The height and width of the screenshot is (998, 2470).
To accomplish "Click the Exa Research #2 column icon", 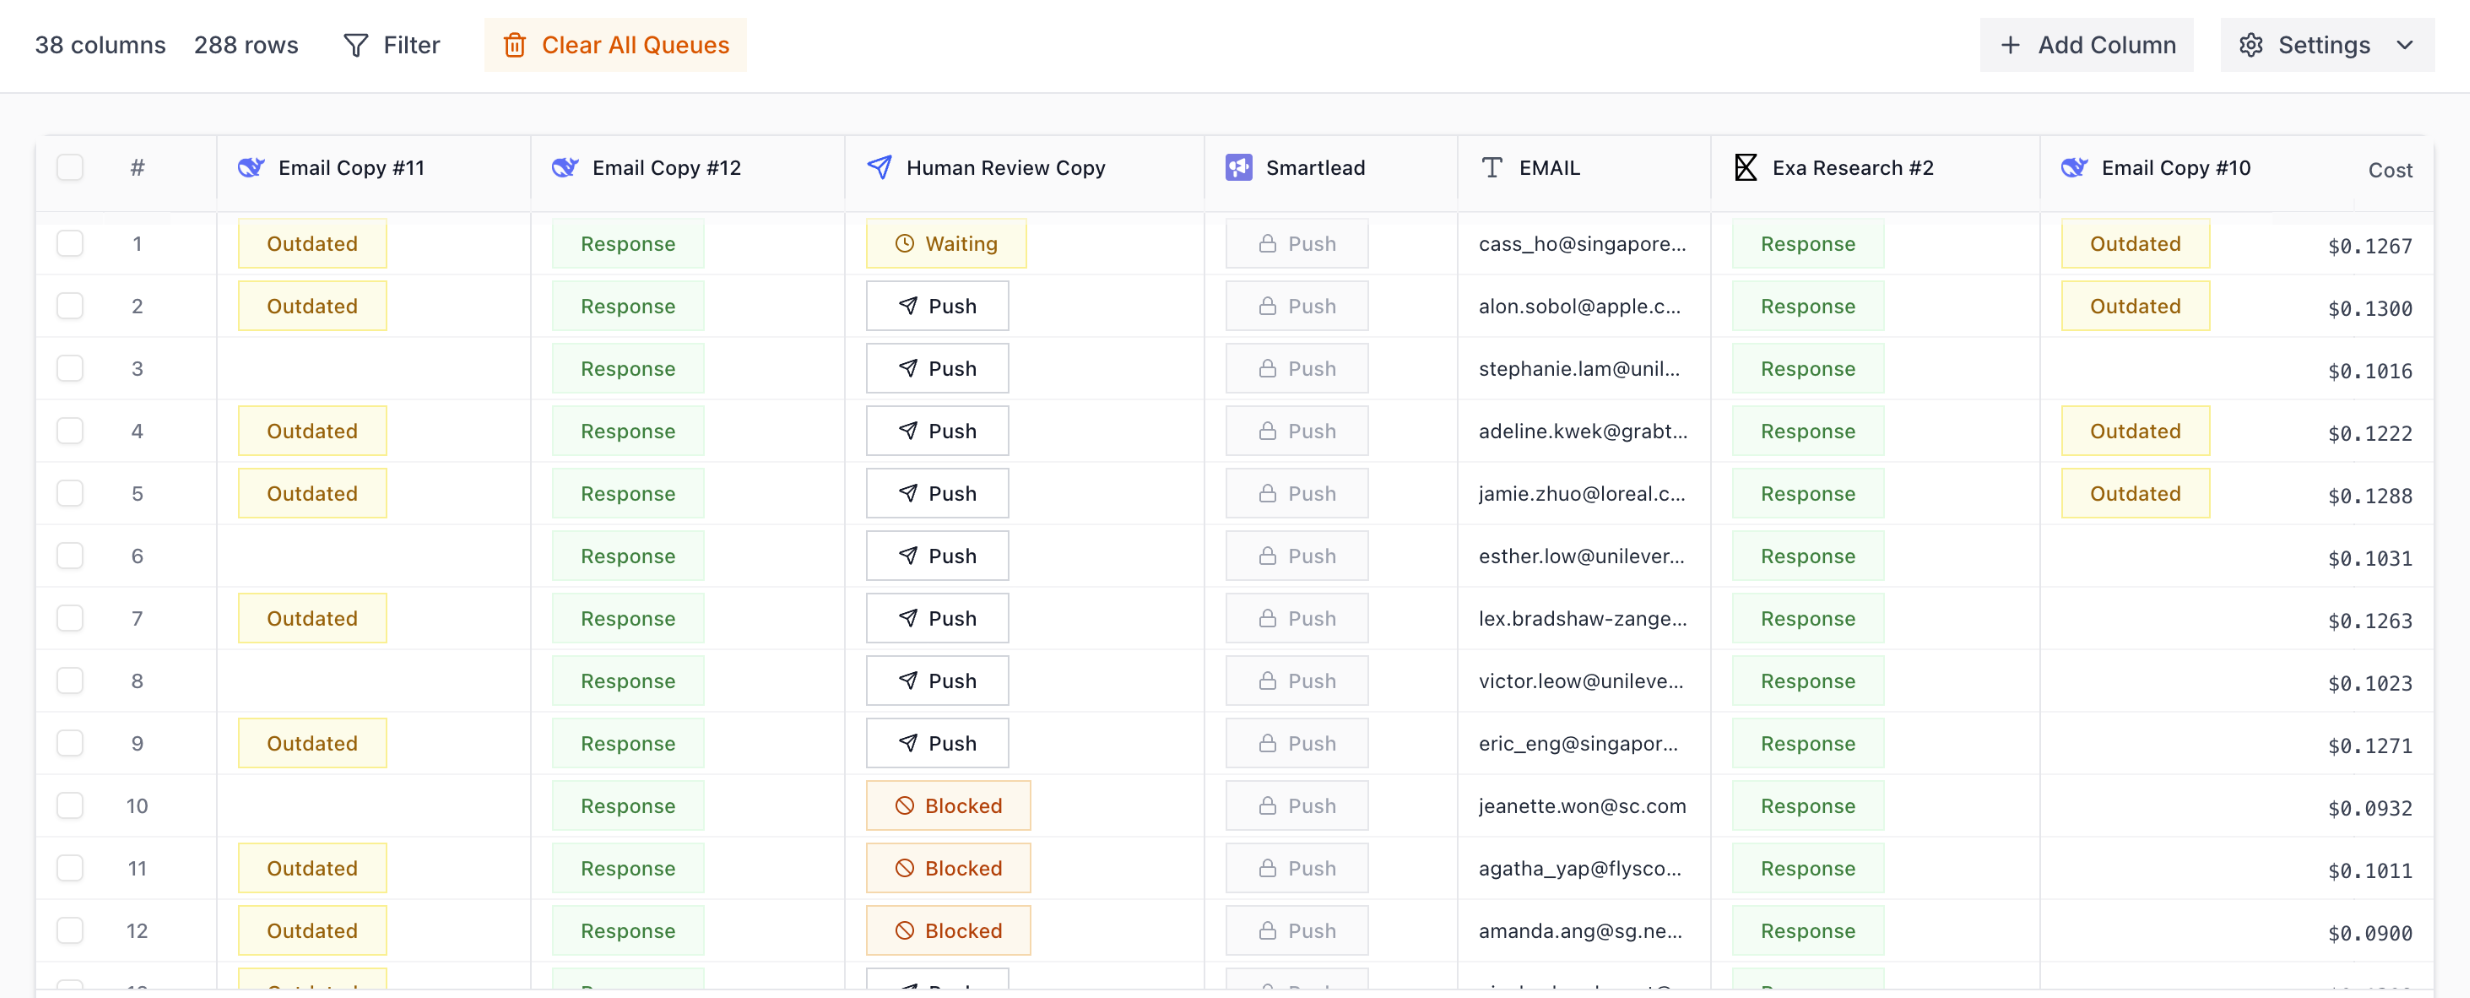I will click(1745, 167).
